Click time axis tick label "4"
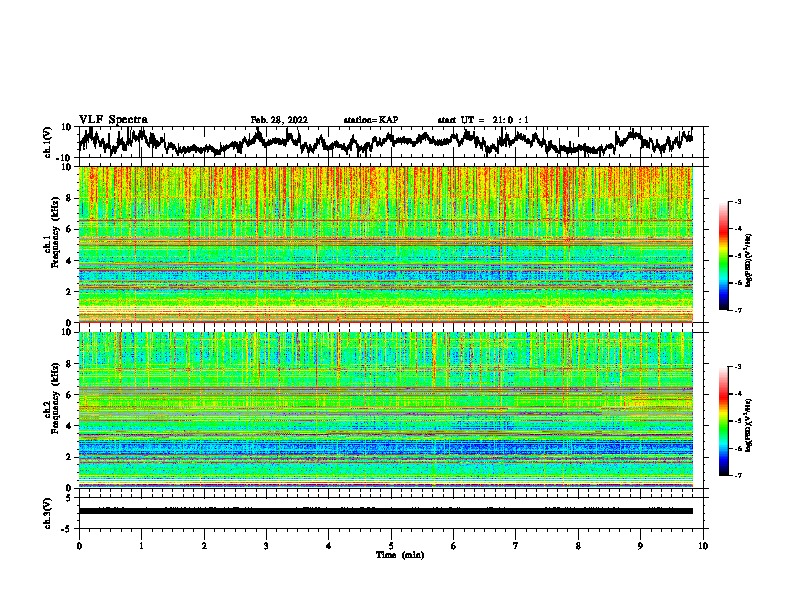 click(x=329, y=546)
